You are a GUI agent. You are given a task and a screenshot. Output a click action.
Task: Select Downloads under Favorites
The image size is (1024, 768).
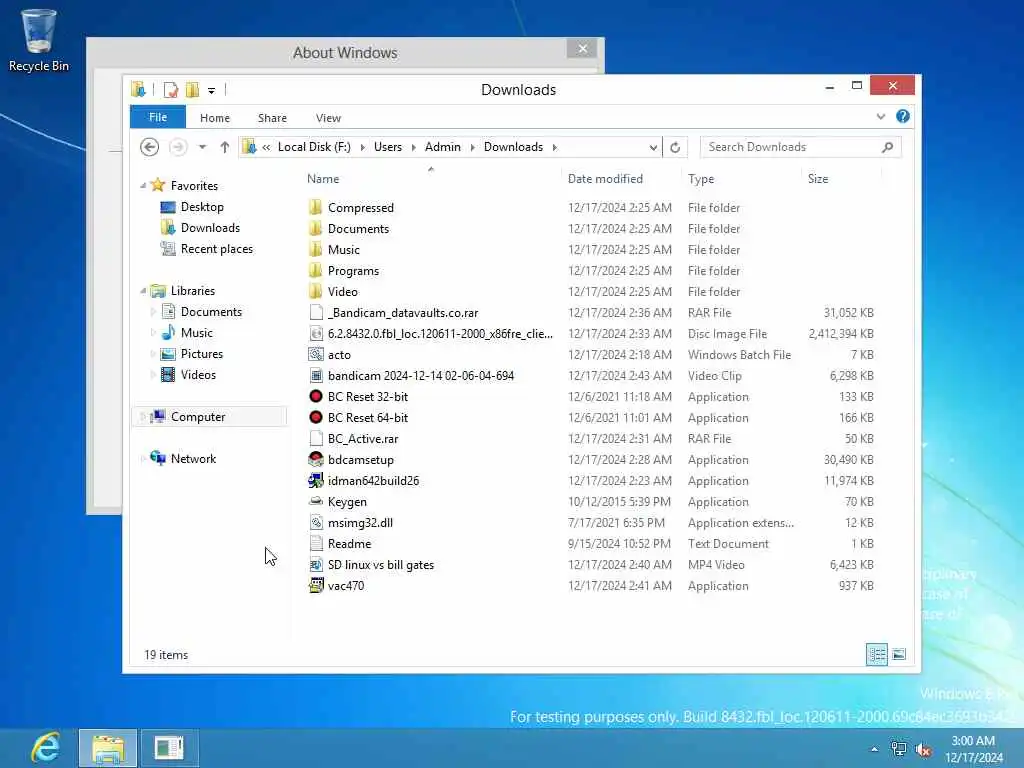[210, 228]
